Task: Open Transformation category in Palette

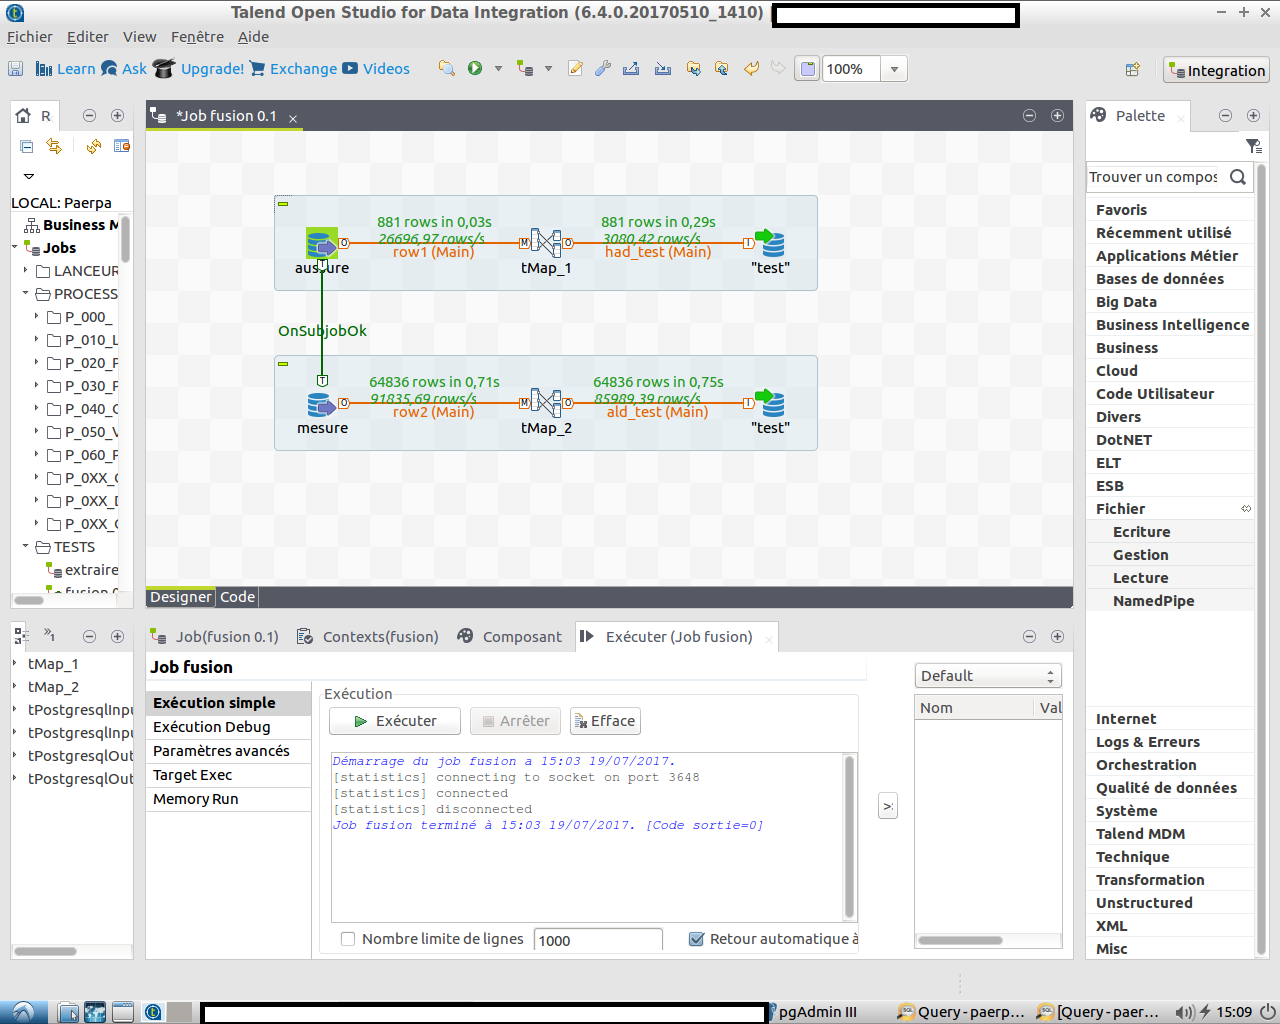Action: coord(1150,880)
